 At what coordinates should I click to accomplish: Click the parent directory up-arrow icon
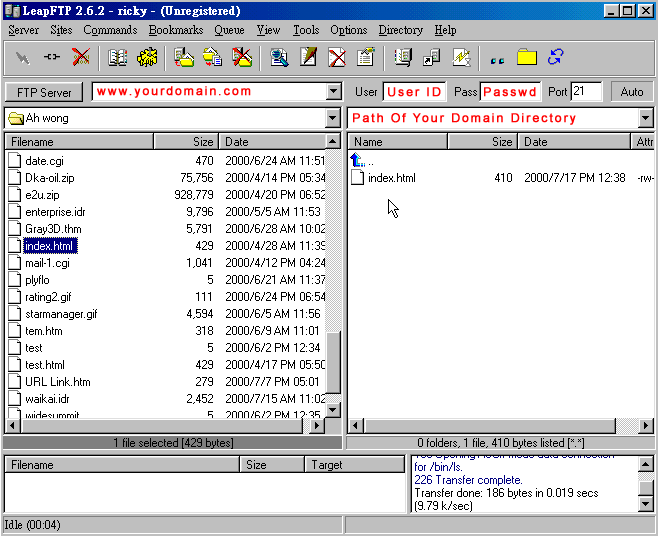357,160
